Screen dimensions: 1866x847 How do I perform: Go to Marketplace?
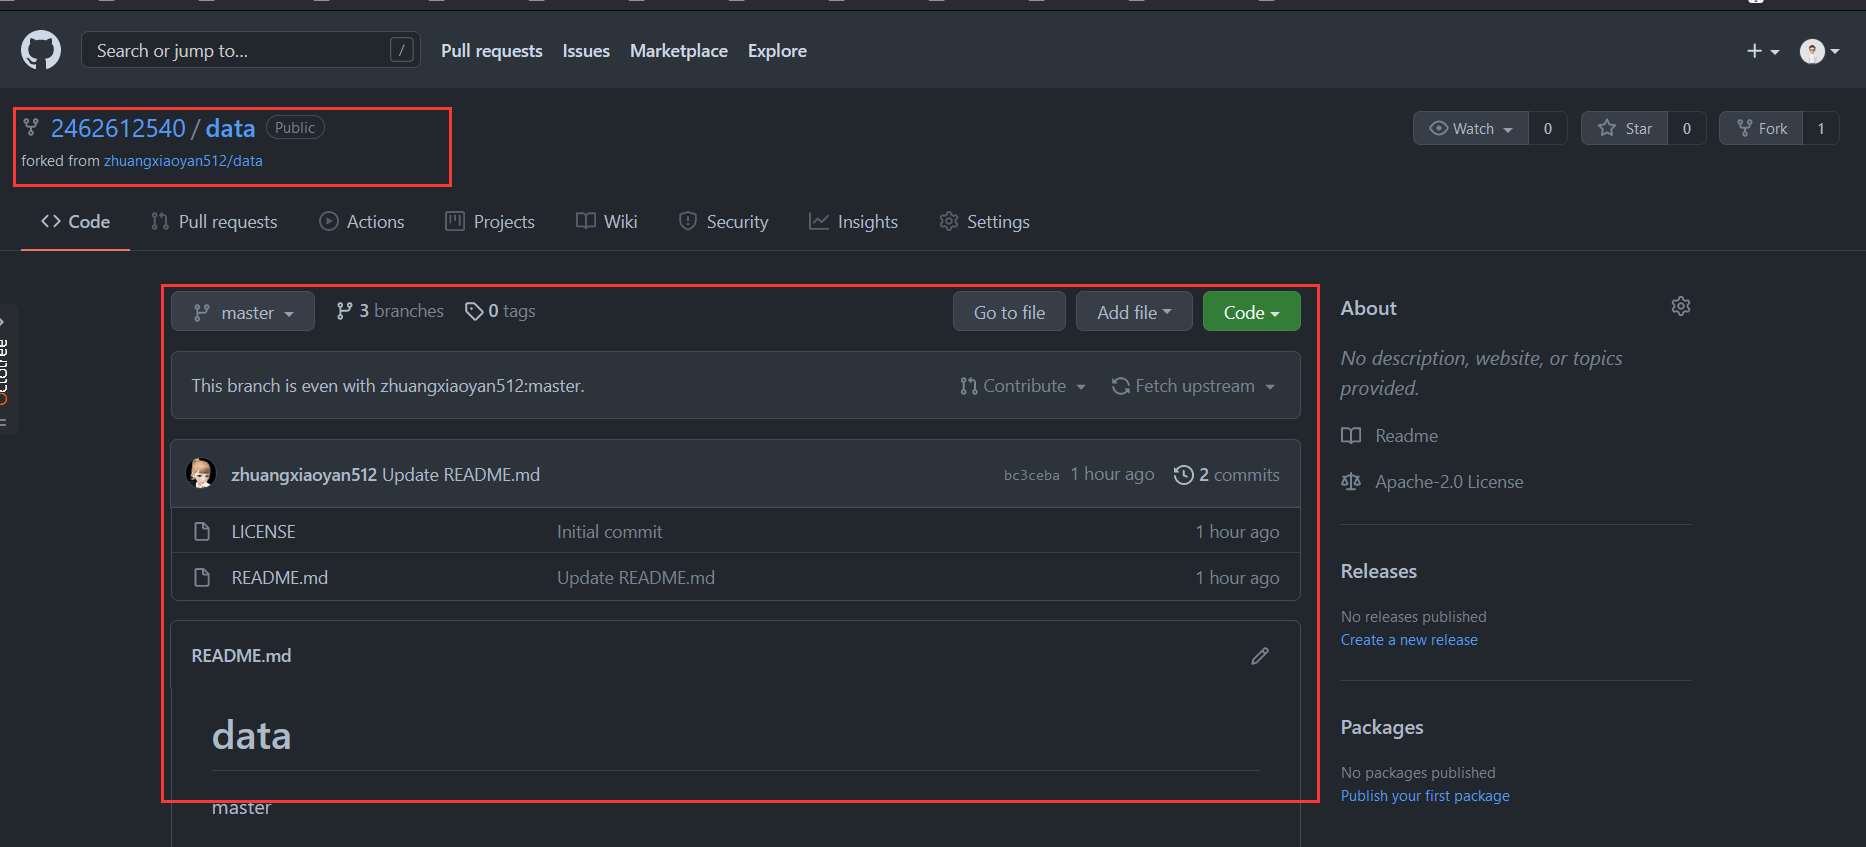(679, 51)
